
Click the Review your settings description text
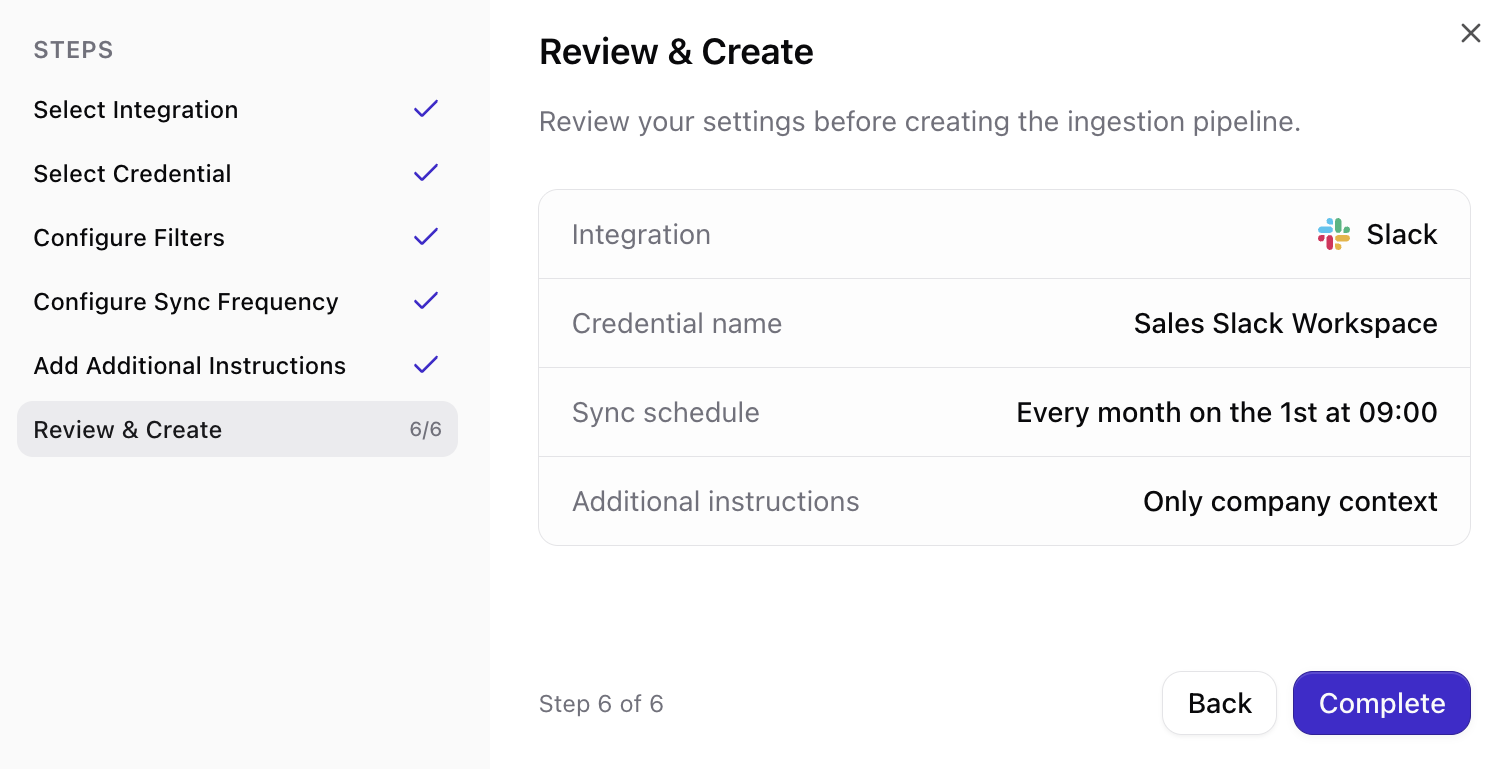point(920,122)
